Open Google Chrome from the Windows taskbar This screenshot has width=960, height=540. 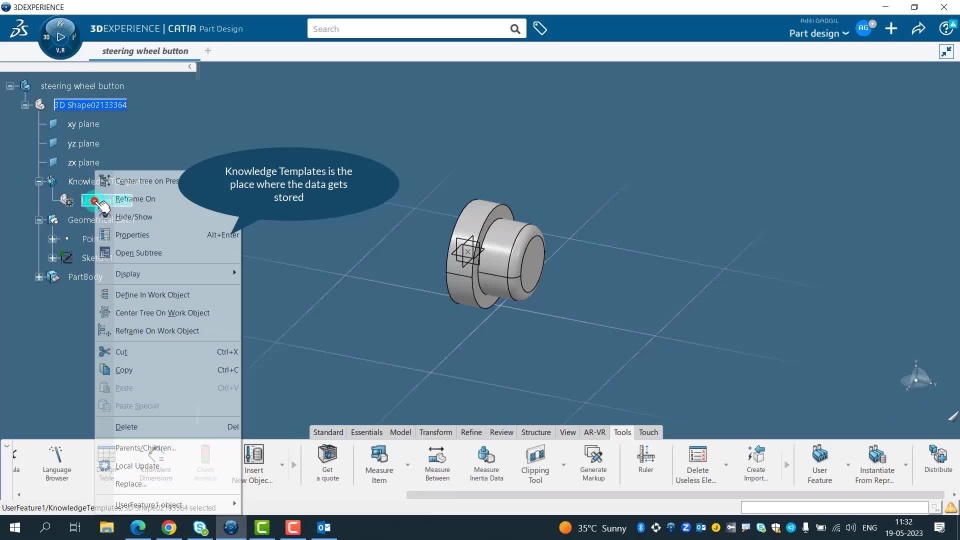[x=169, y=527]
